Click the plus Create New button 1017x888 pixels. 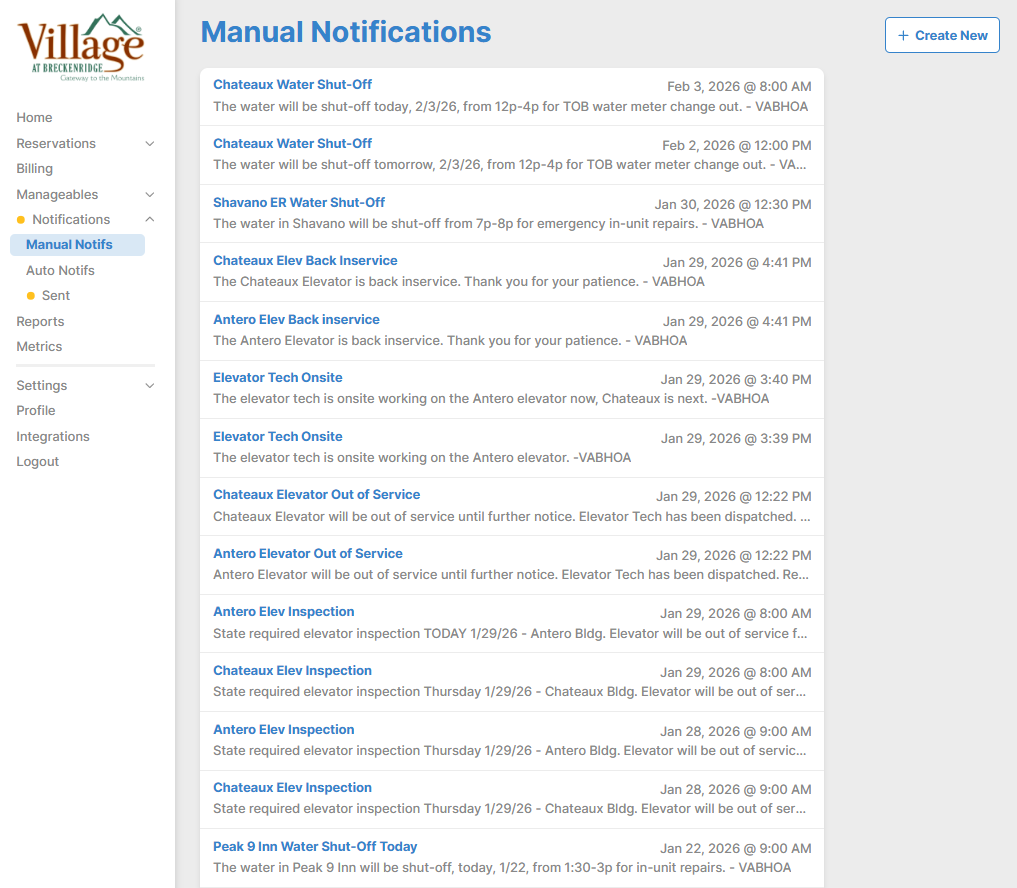(941, 35)
